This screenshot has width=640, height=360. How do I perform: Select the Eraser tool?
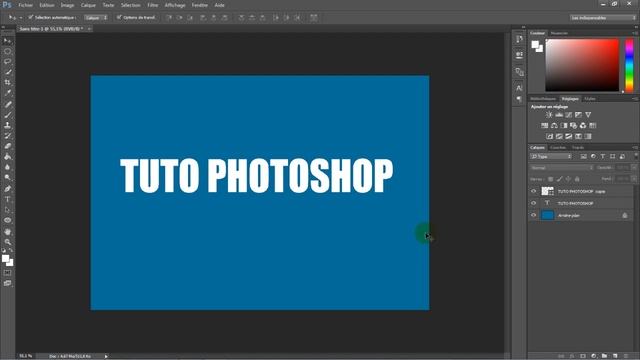click(7, 146)
